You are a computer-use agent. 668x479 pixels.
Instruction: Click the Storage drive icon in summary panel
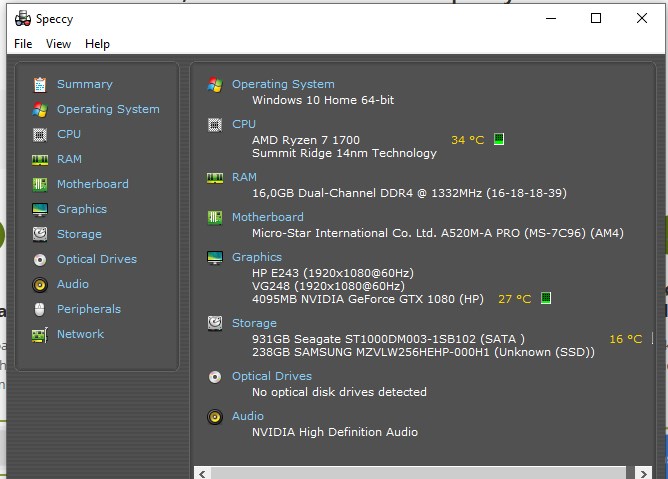click(215, 323)
